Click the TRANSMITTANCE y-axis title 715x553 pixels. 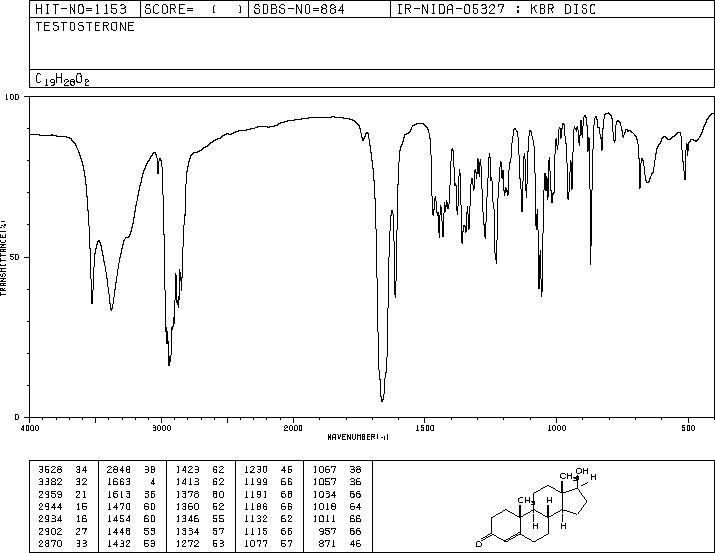coord(3,258)
